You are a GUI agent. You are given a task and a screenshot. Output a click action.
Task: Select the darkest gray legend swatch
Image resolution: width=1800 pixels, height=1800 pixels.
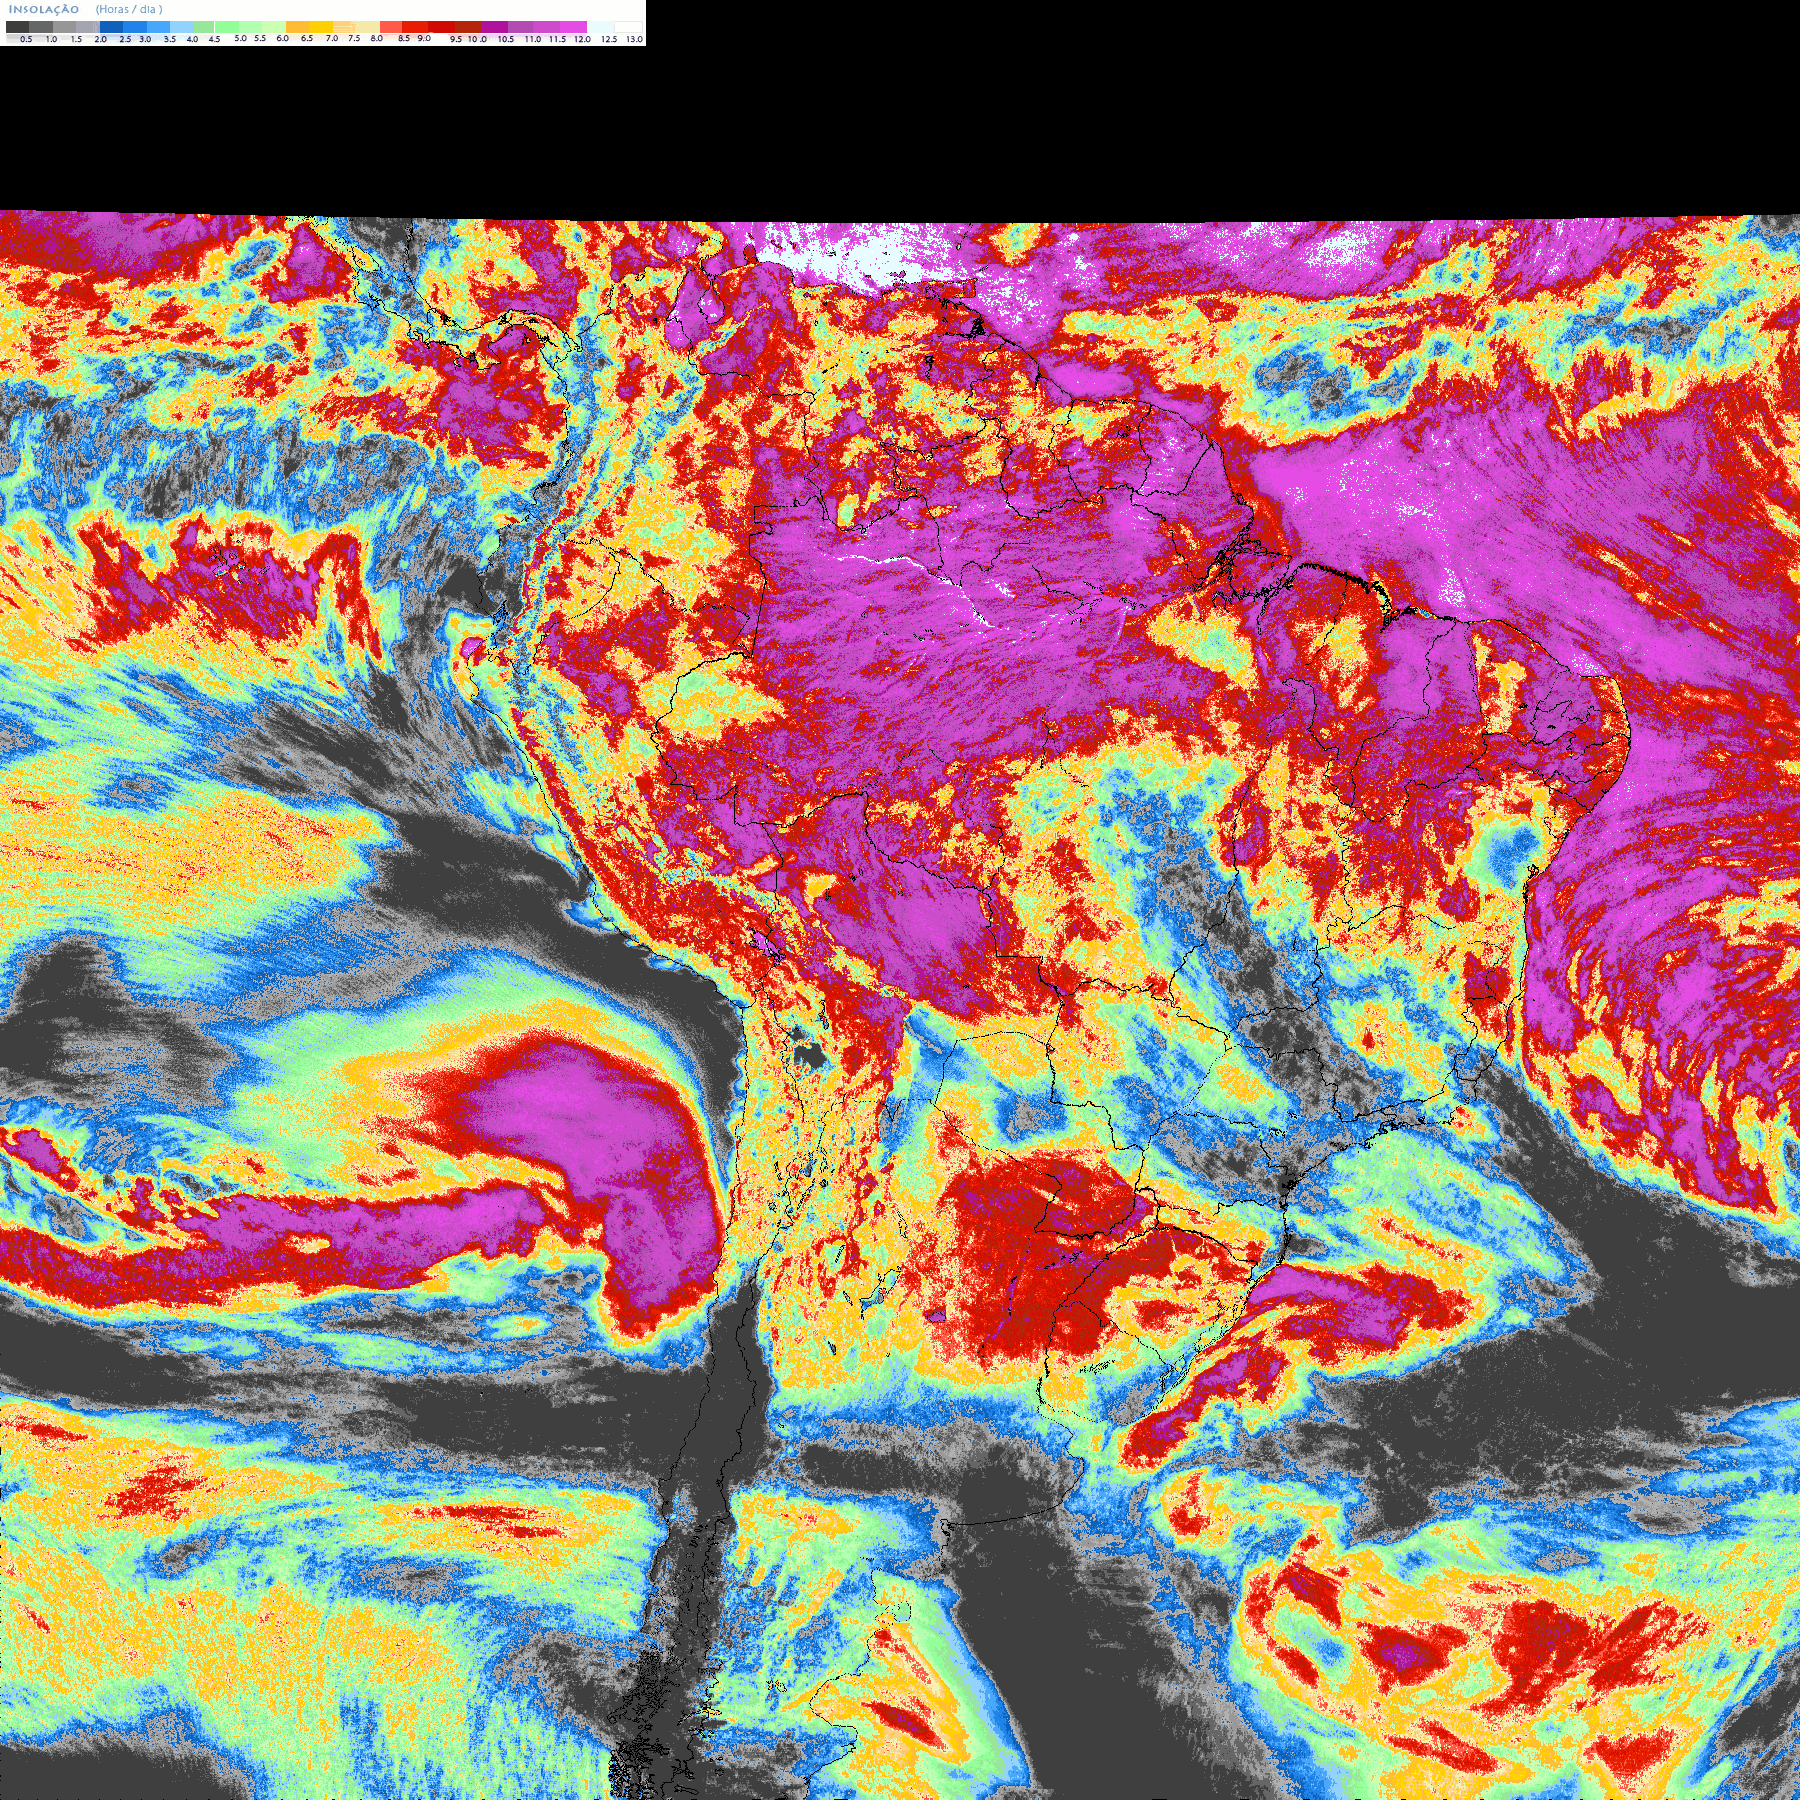click(17, 27)
